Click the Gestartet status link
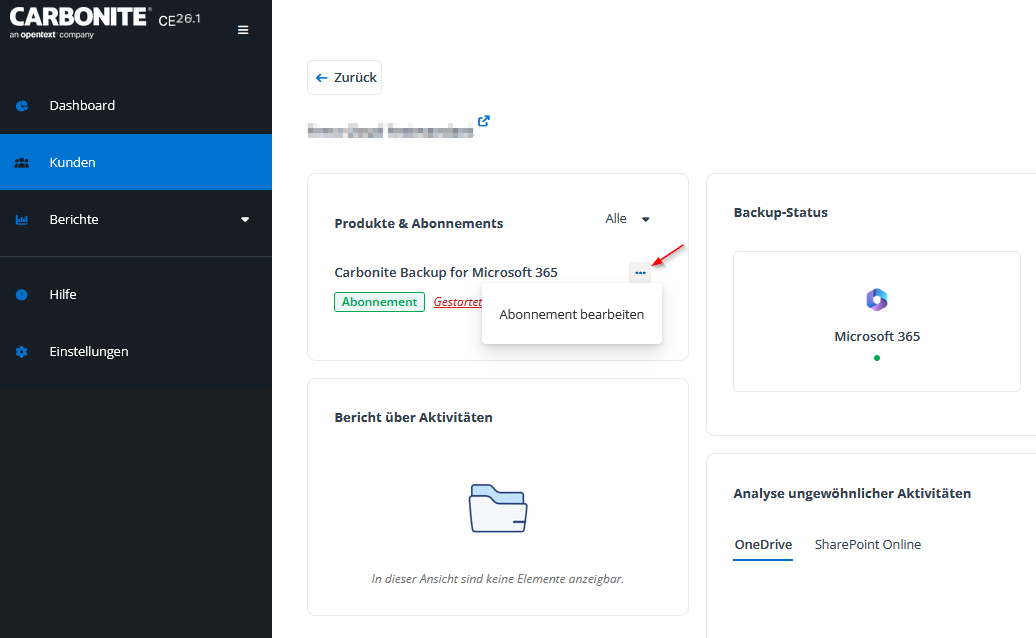Screen dimensions: 1036x638 (457, 302)
